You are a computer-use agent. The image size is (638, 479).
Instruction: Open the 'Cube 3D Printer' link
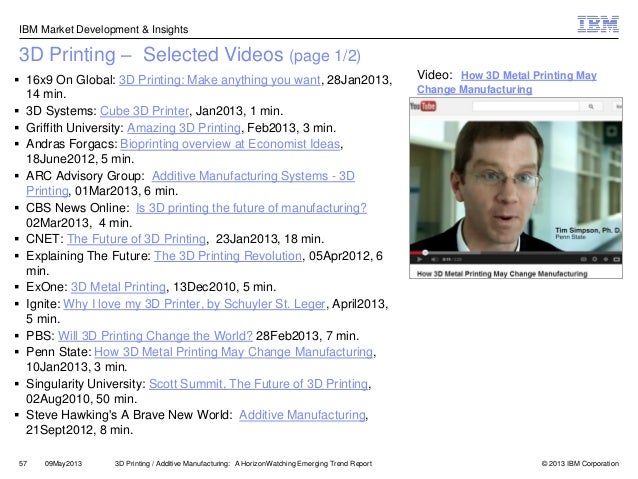coord(144,111)
